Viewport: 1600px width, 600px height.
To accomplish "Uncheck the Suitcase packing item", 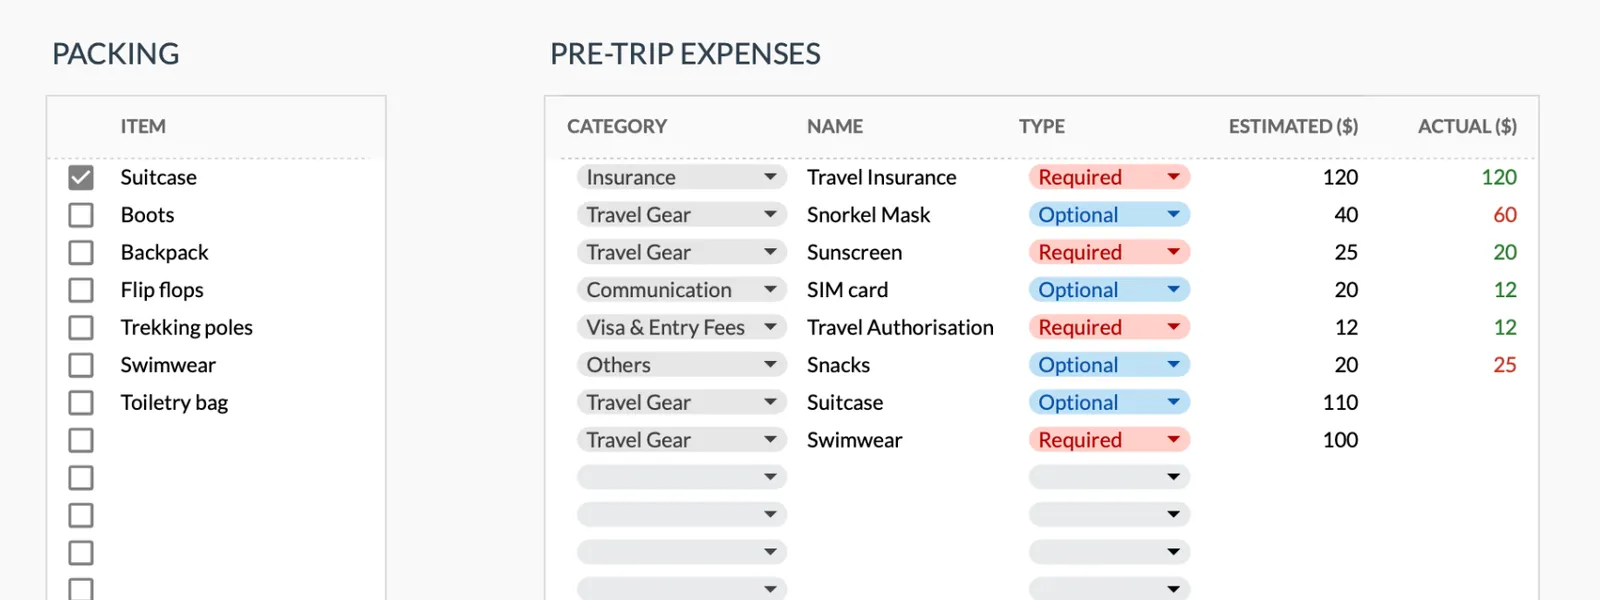I will 81,177.
